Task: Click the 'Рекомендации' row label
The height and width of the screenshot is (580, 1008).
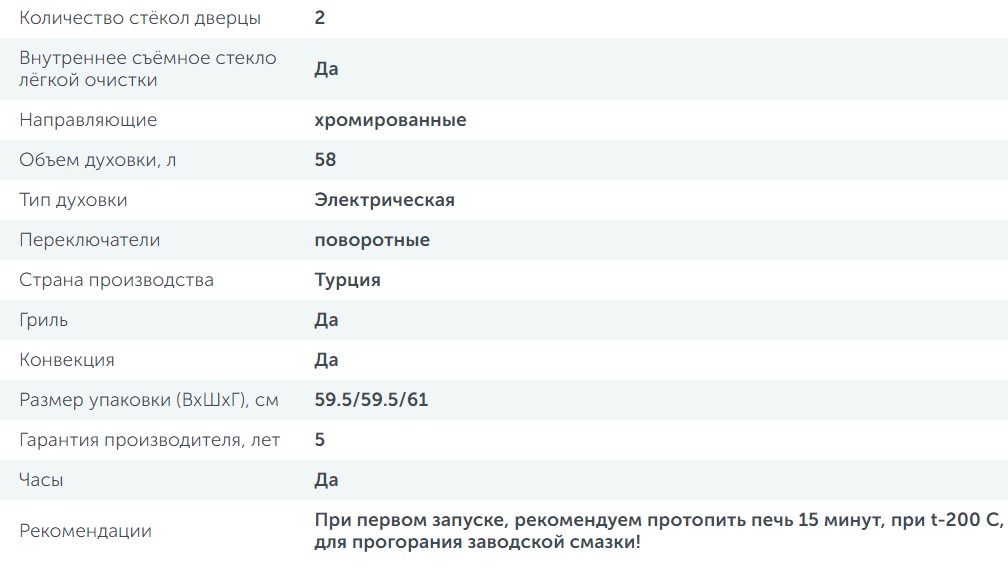Action: (x=85, y=531)
